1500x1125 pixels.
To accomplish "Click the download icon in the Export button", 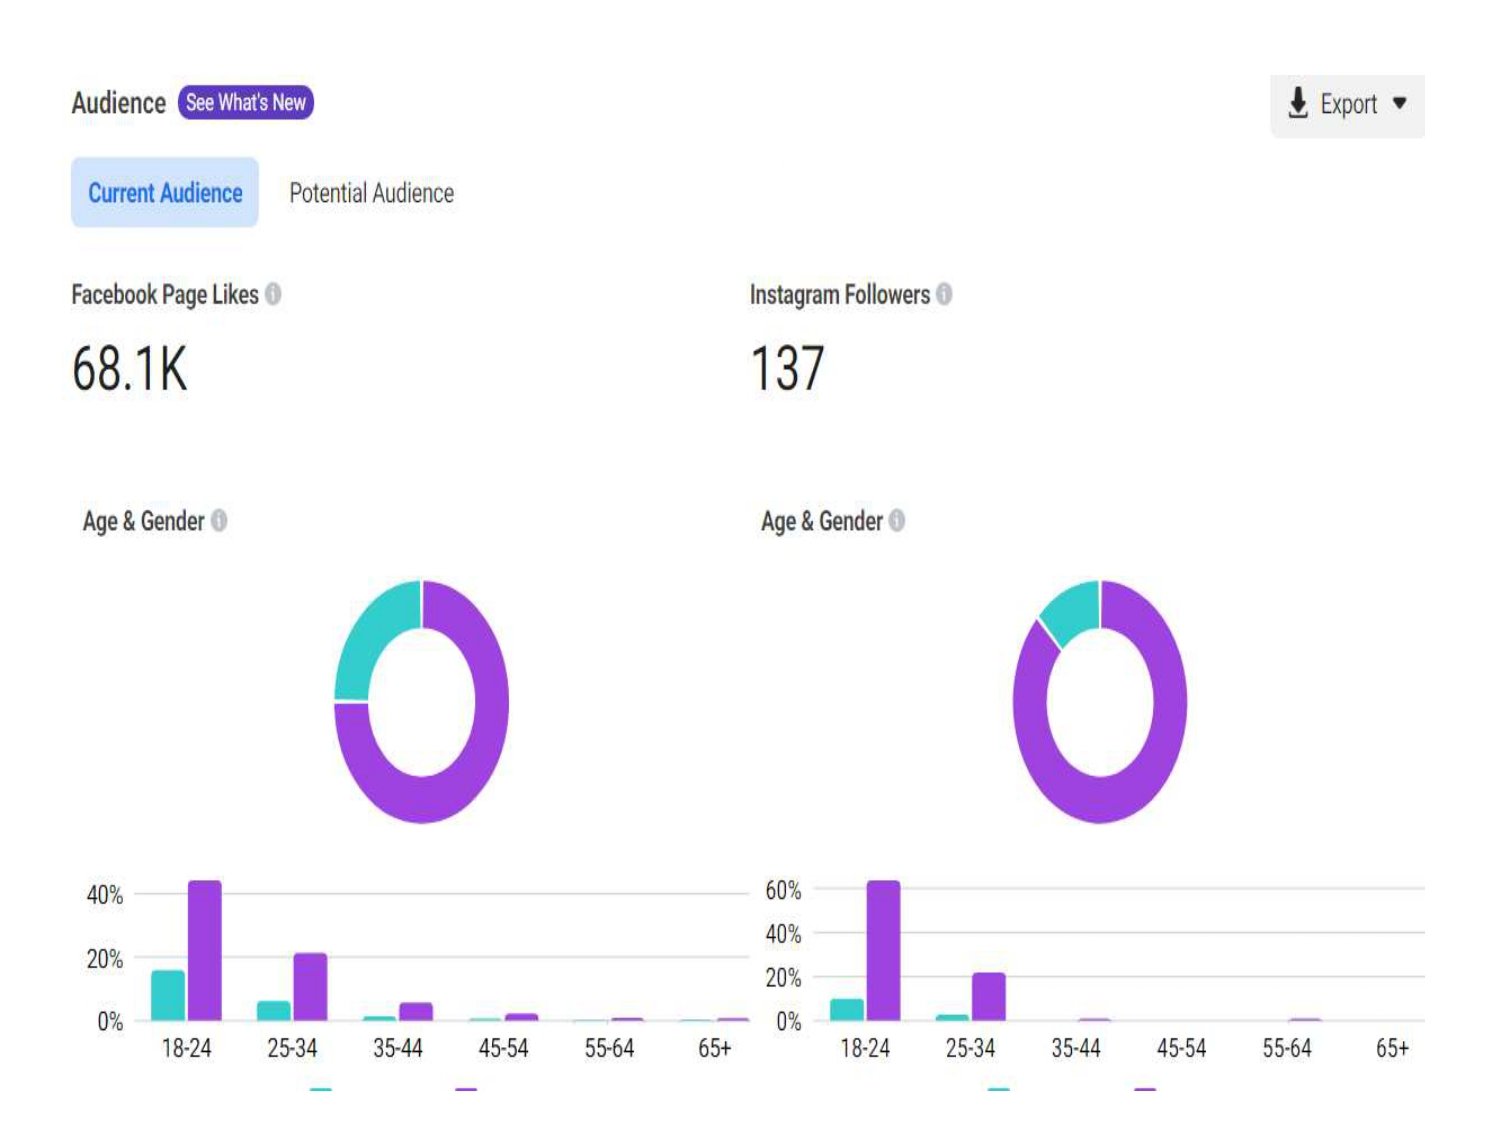I will coord(1297,103).
